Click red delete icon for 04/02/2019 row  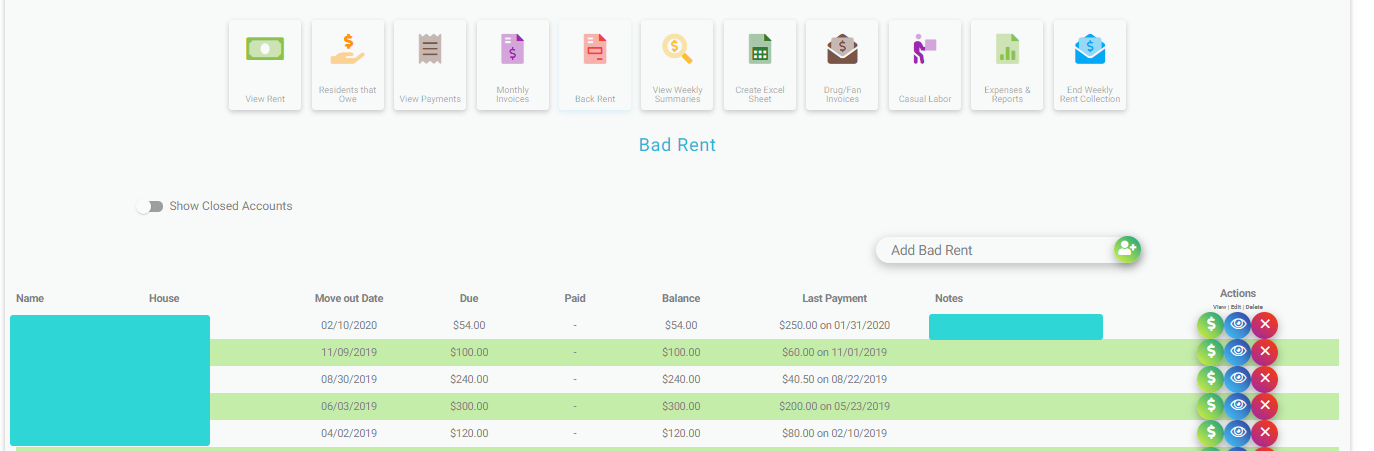tap(1265, 433)
